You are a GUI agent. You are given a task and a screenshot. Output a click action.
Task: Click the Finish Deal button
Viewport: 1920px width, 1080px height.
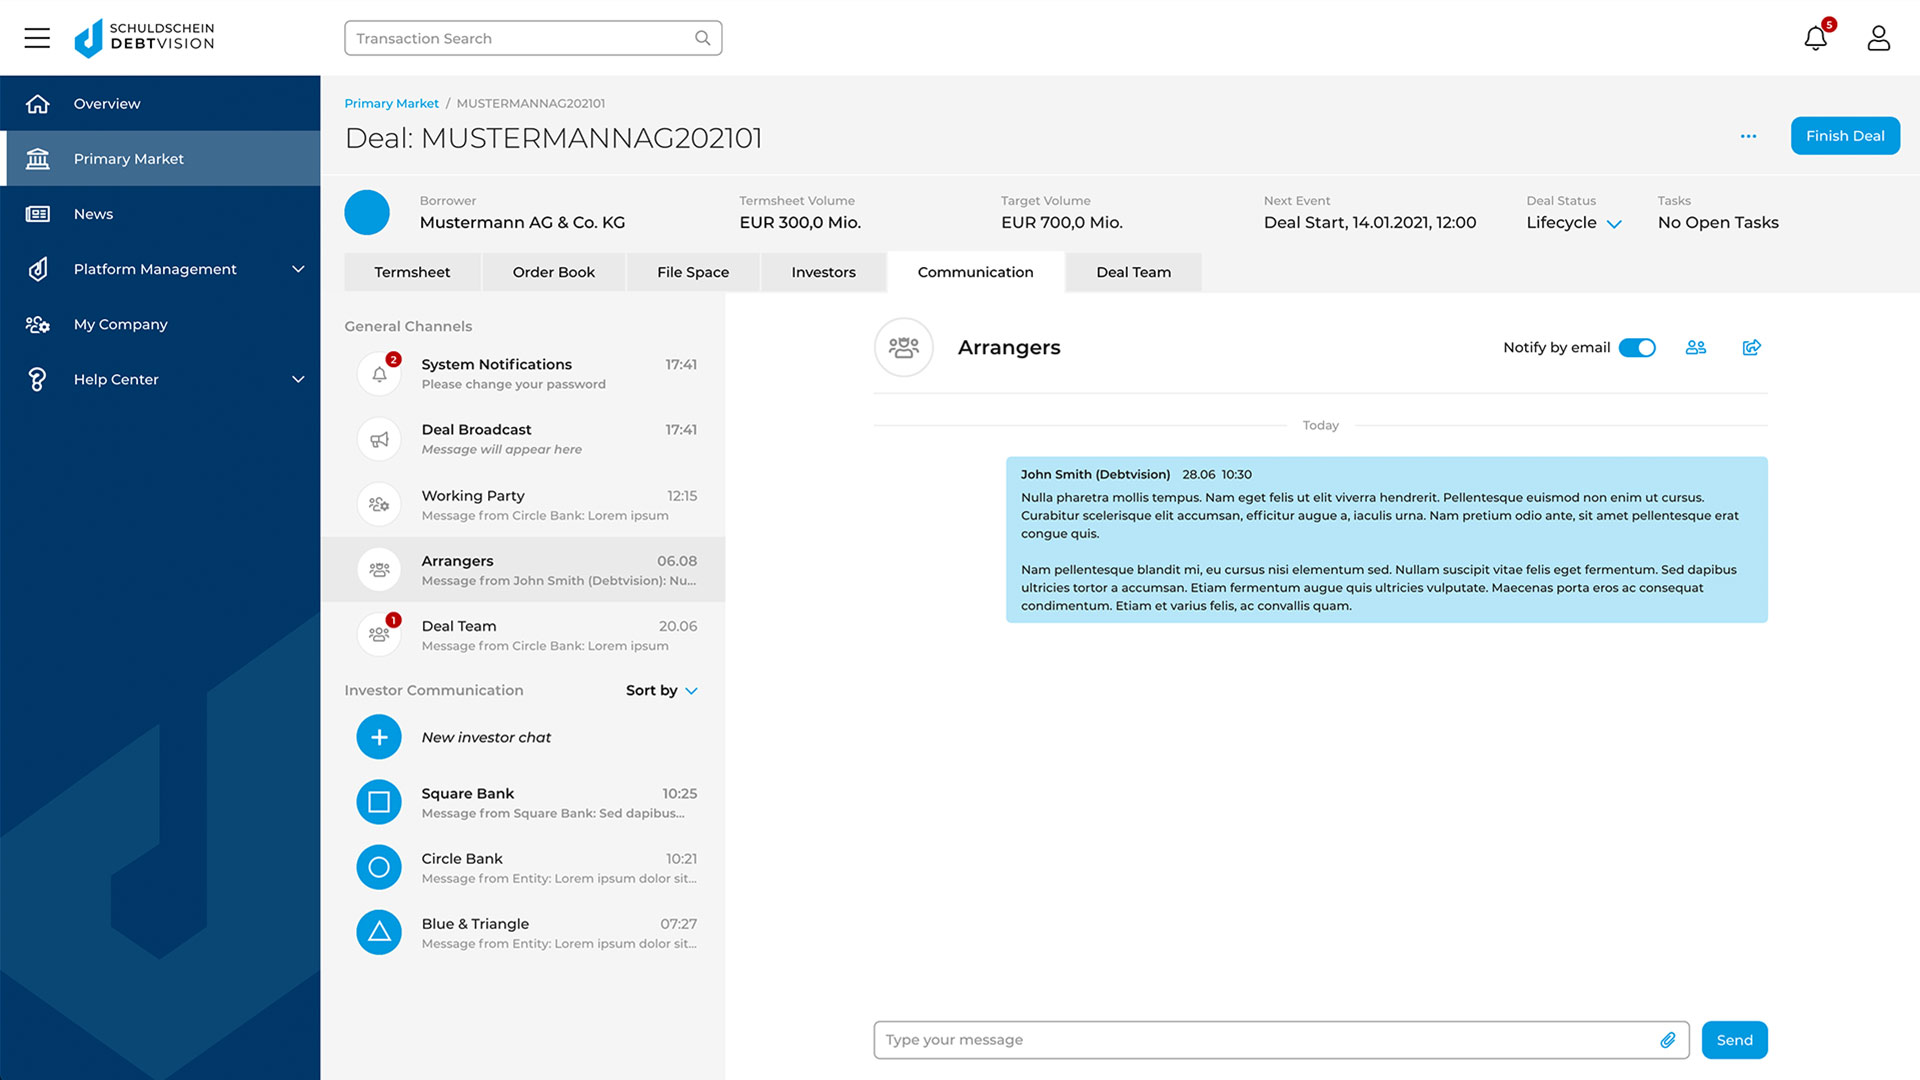(x=1844, y=136)
